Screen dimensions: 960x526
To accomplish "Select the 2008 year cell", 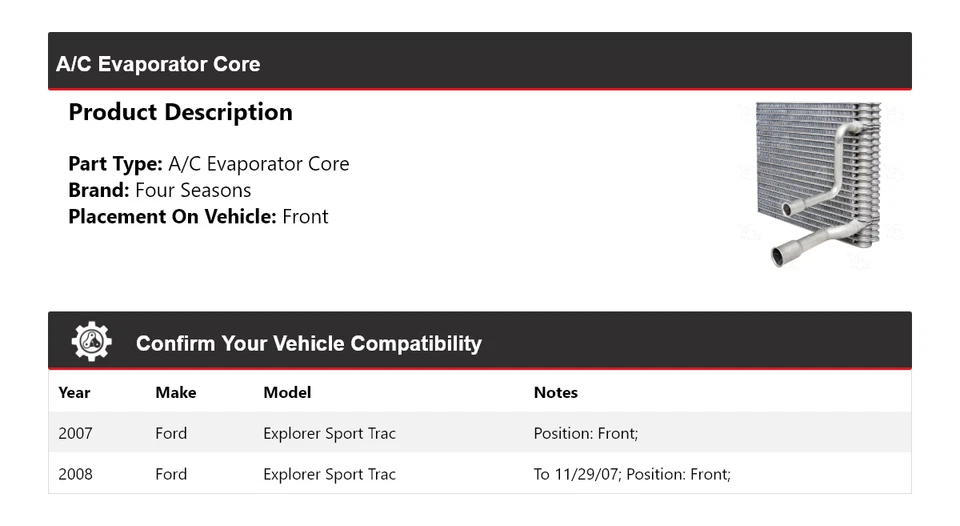I will click(75, 474).
